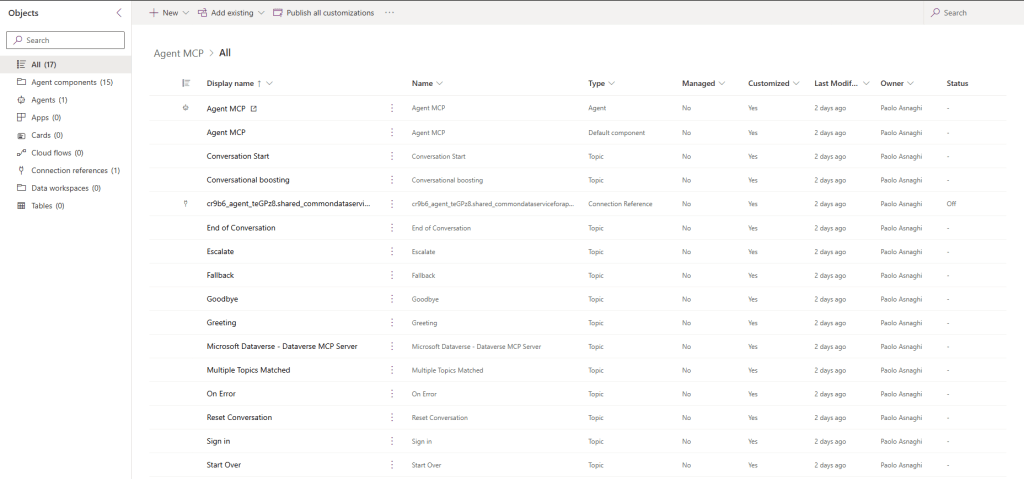Viewport: 1024px width, 479px height.
Task: Click the list view icon in the table header
Action: (185, 83)
